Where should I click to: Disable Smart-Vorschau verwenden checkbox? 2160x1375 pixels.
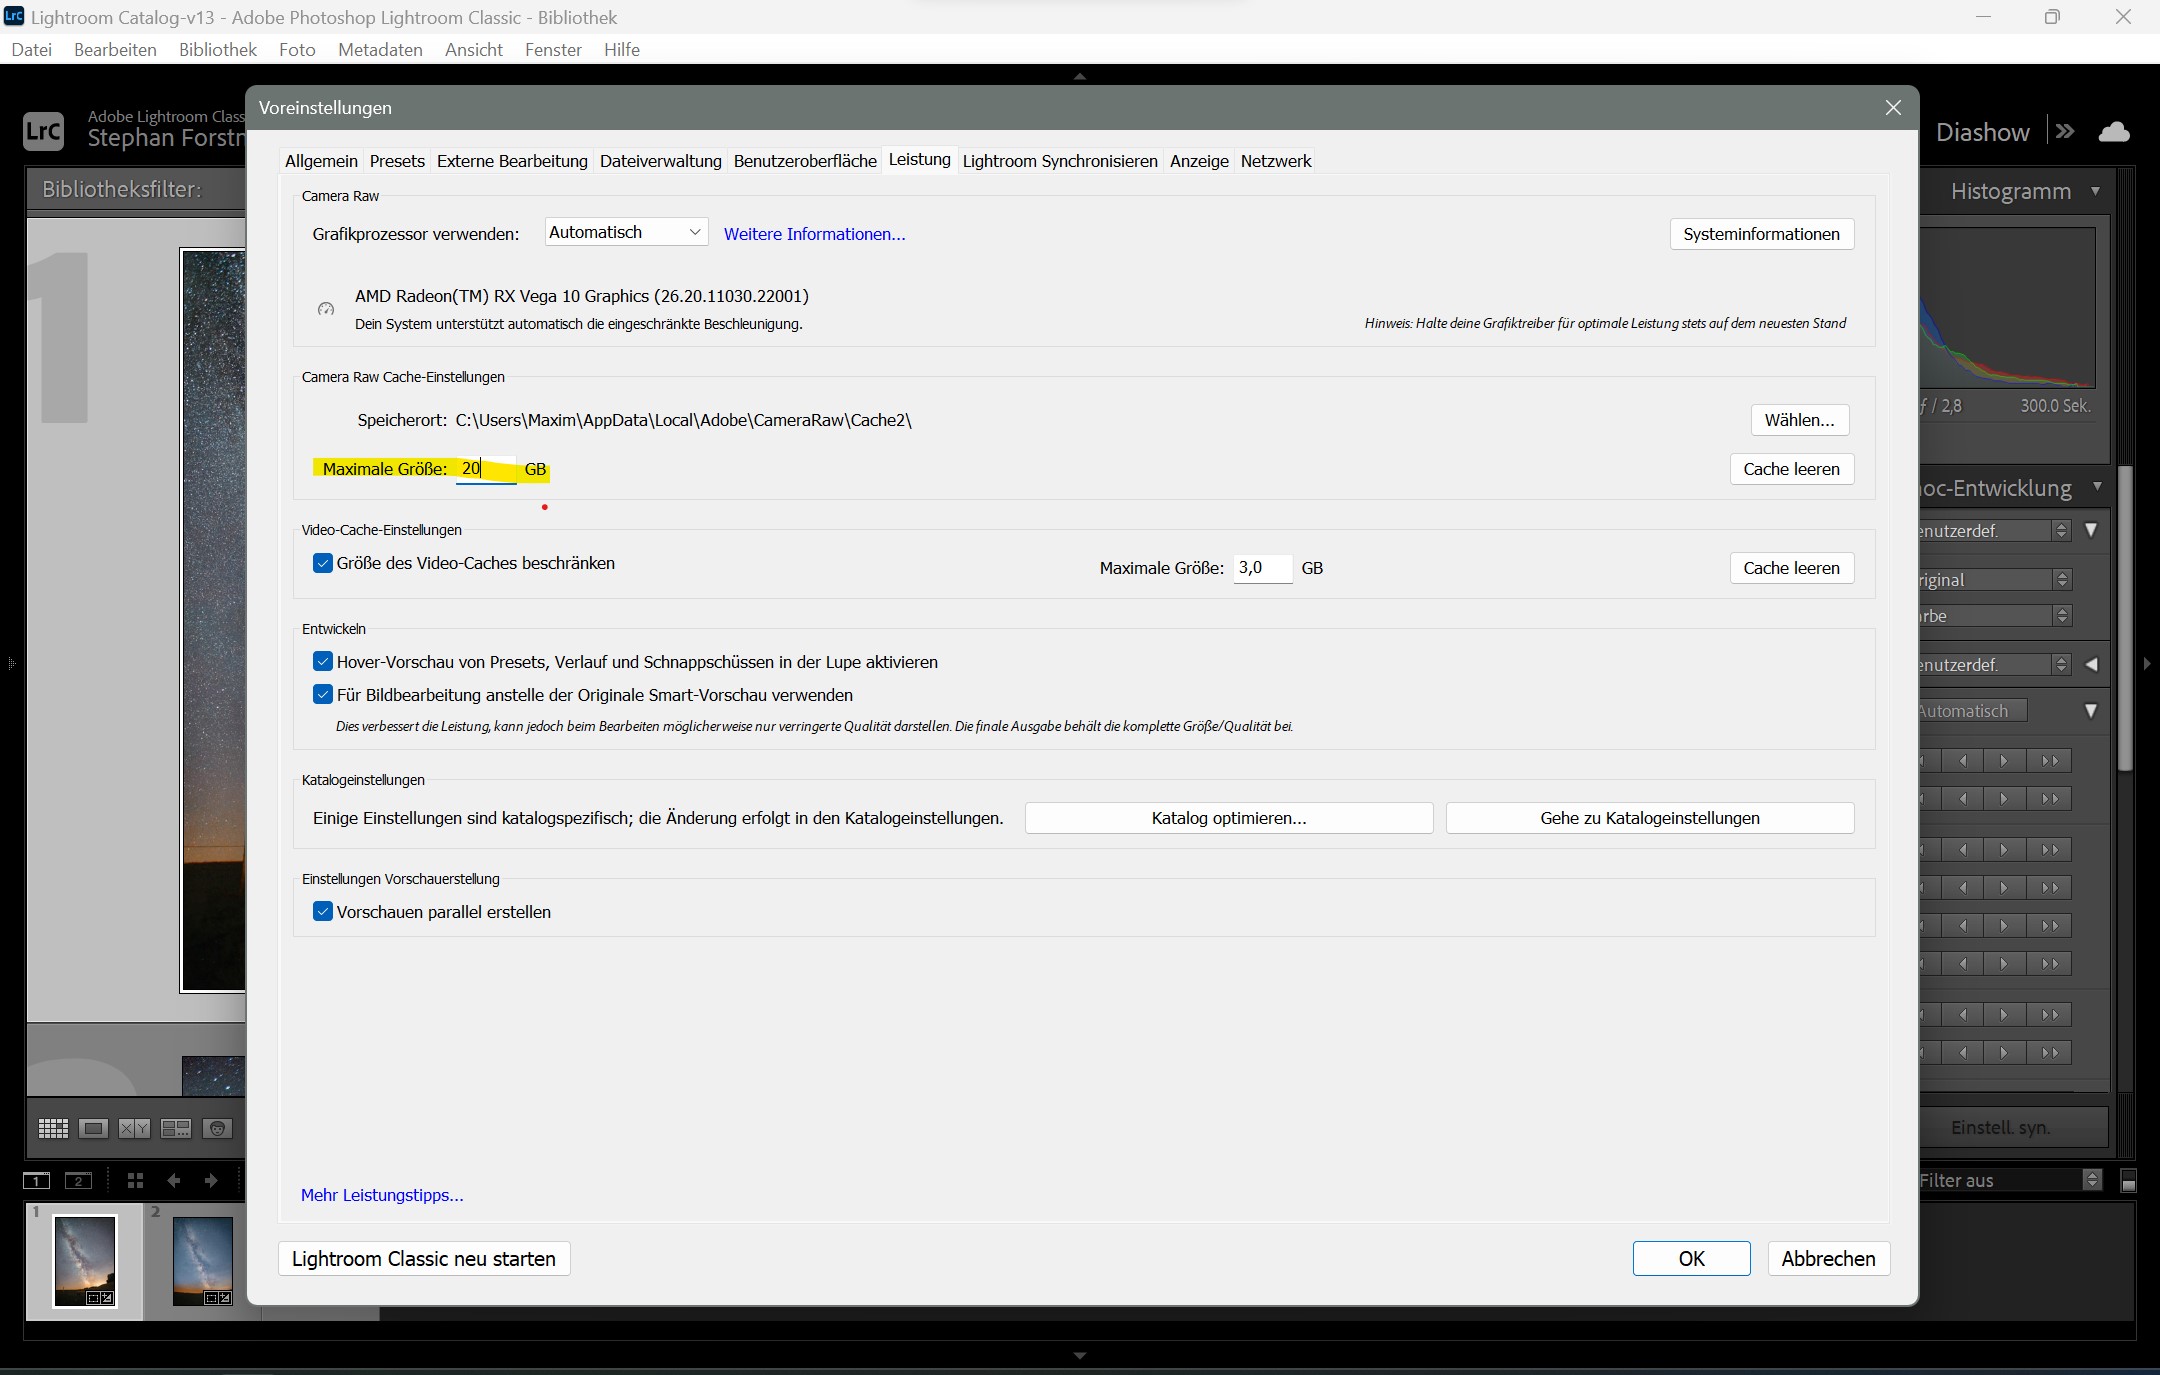[x=322, y=694]
